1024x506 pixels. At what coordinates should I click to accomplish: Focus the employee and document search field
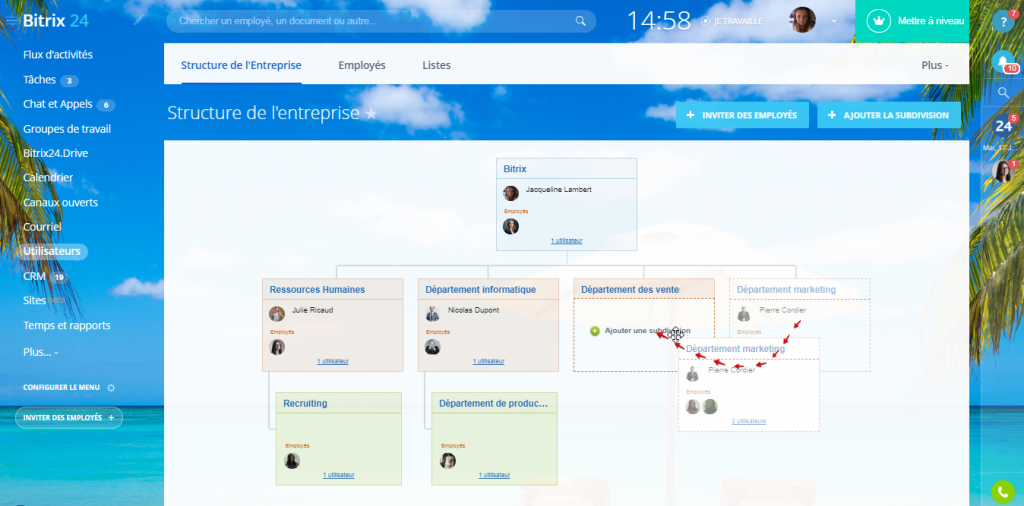[381, 21]
